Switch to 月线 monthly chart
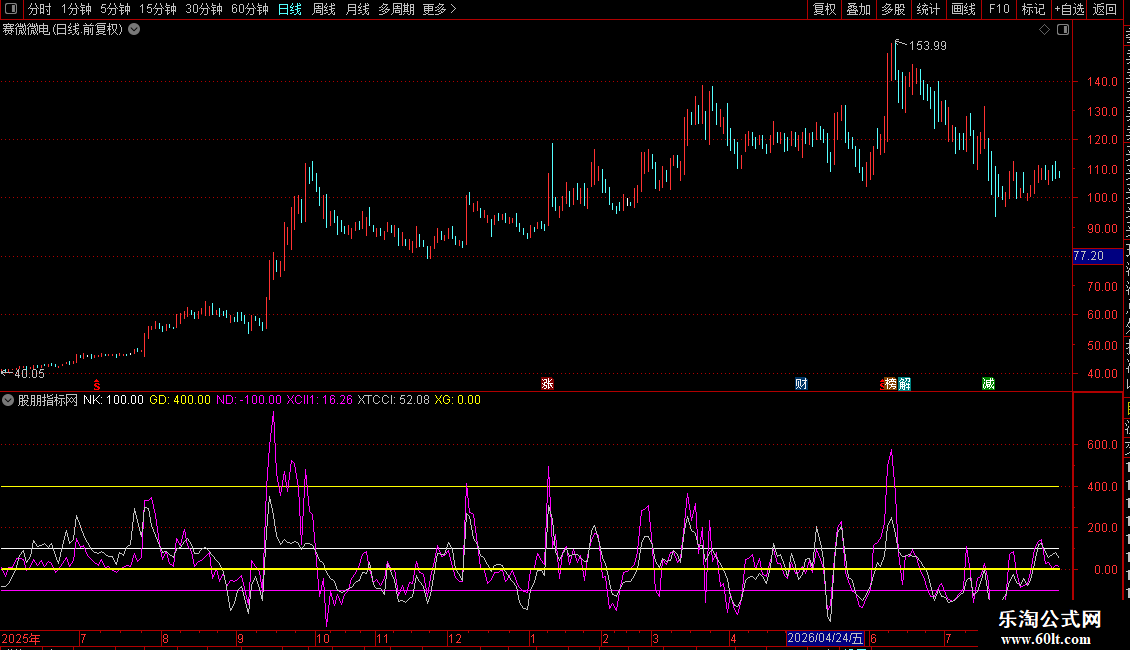This screenshot has height=650, width=1130. (x=357, y=9)
